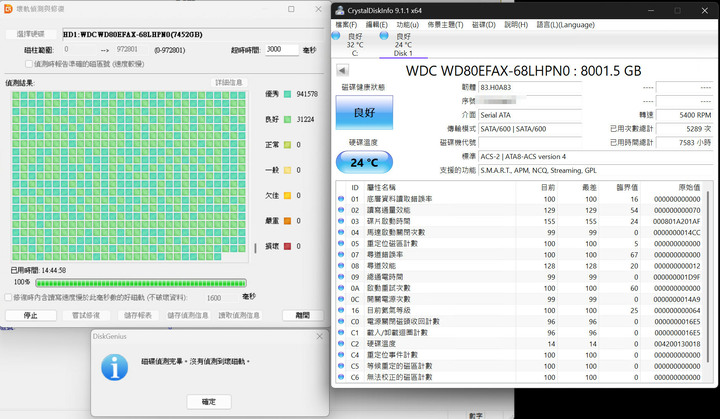Click the blue orb above C: drive
Screen dimensions: 720x419
336,35
